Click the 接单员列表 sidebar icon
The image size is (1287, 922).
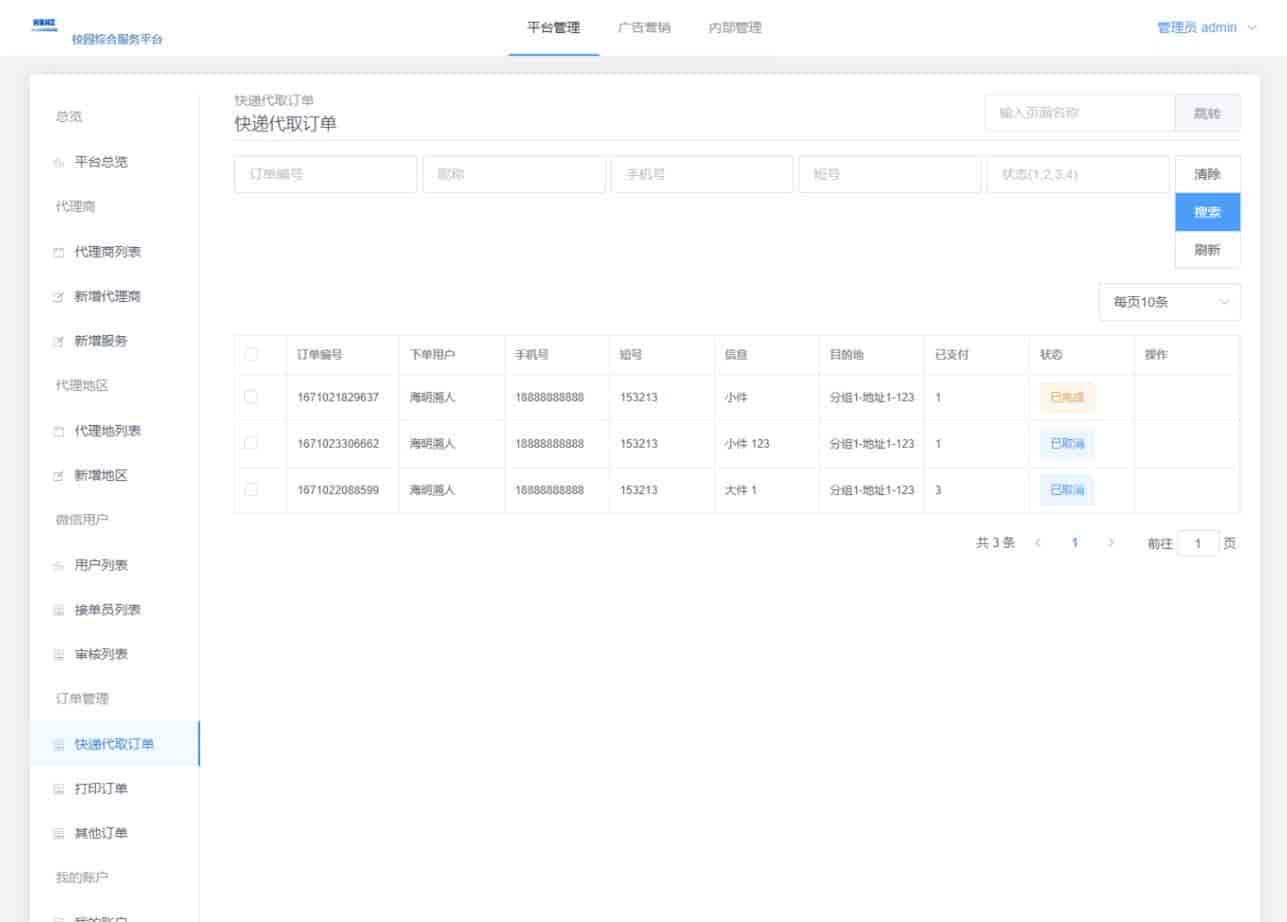pyautogui.click(x=58, y=610)
